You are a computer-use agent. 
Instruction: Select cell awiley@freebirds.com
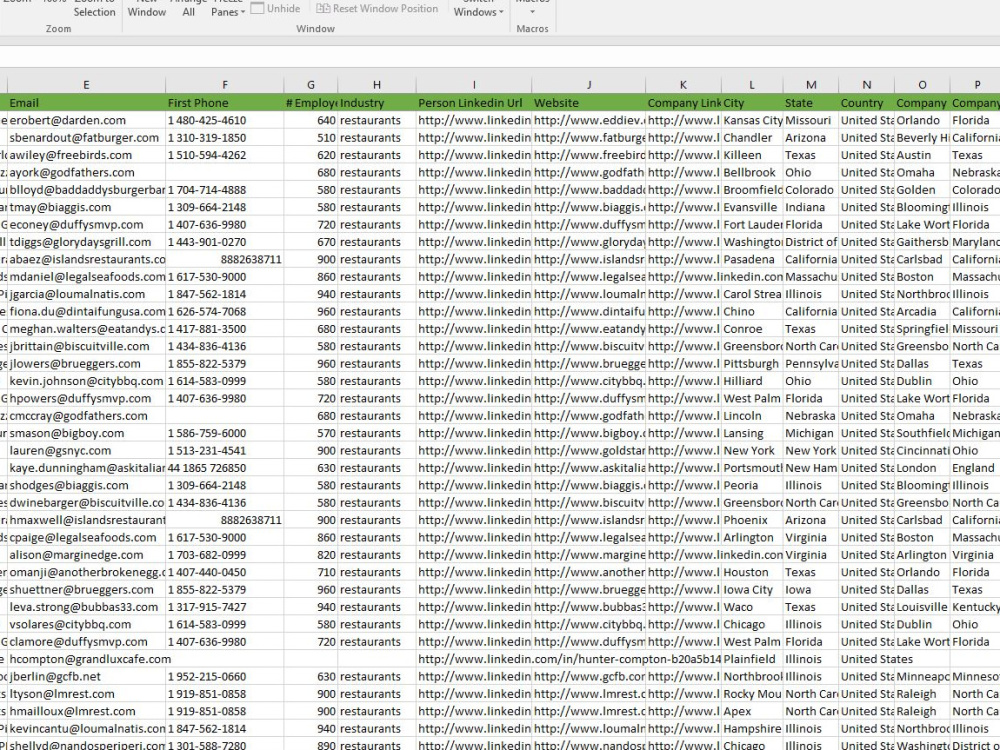pyautogui.click(x=86, y=155)
